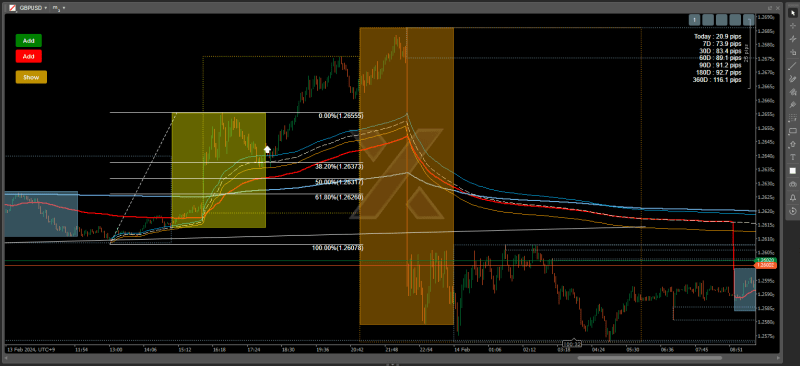Click the white color square in toolbar

point(792,171)
